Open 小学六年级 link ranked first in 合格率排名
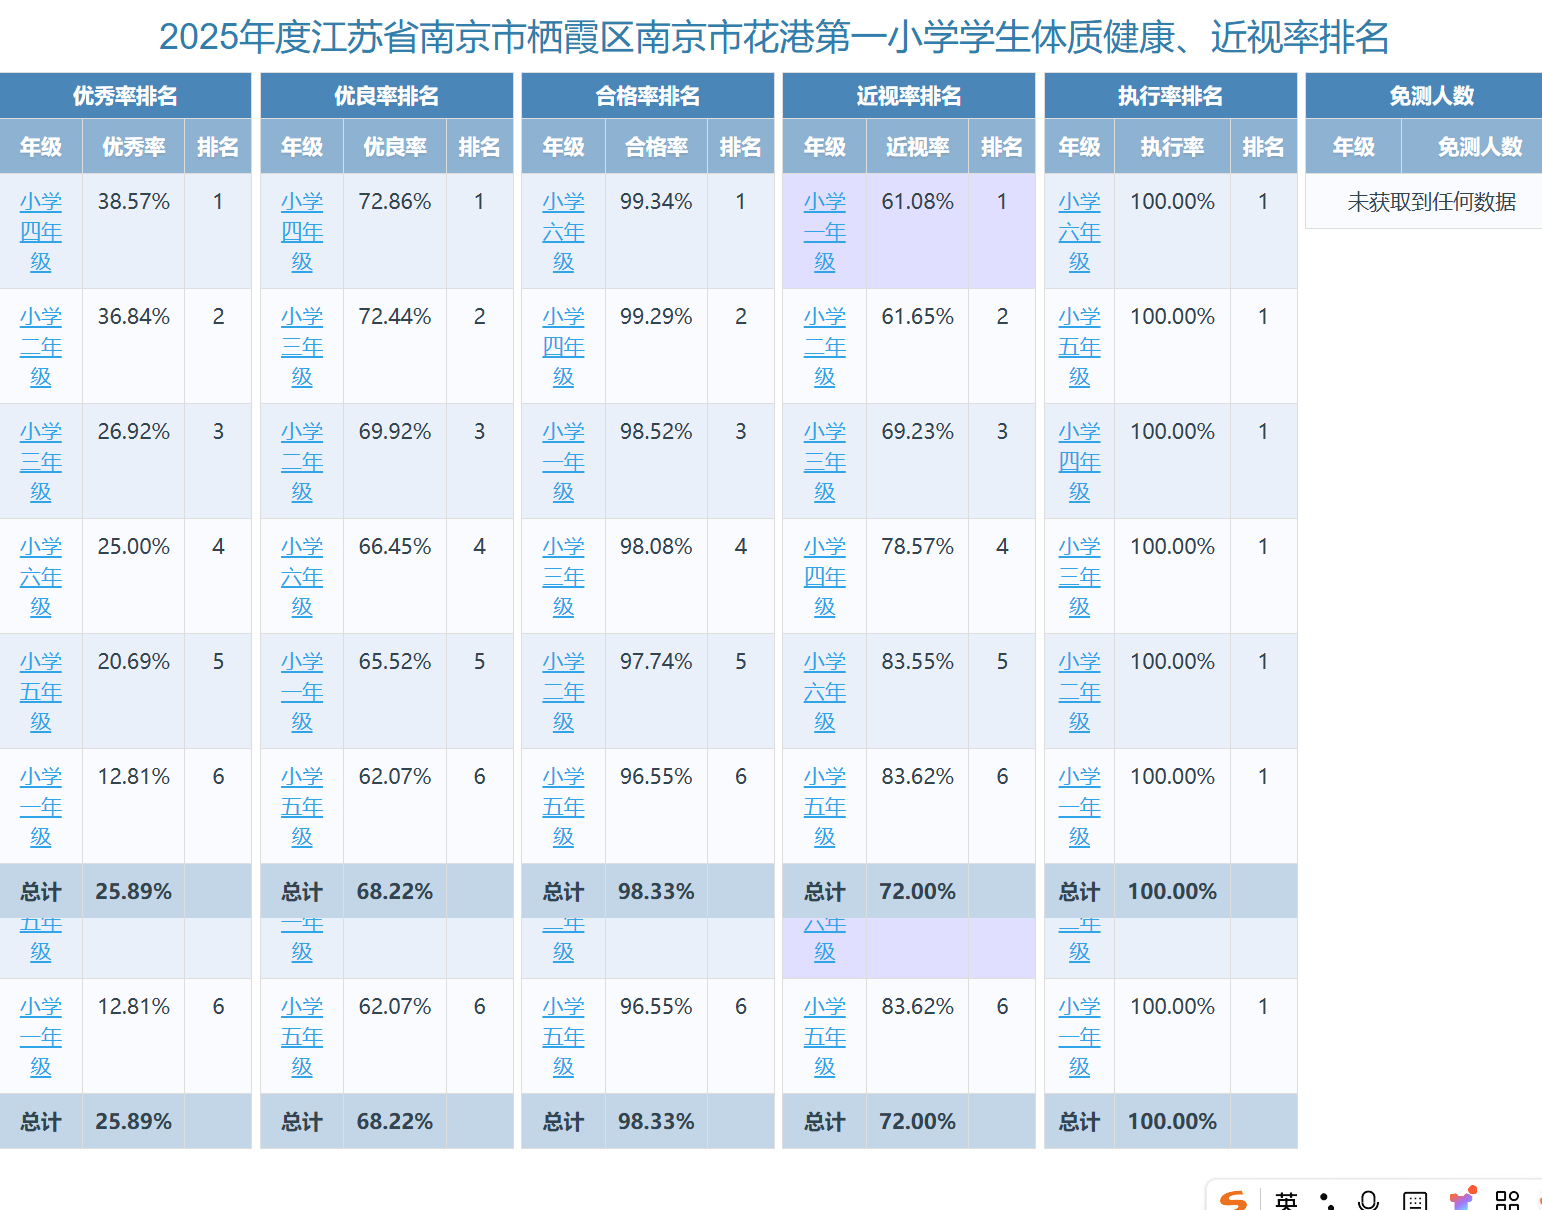The width and height of the screenshot is (1542, 1210). click(563, 231)
